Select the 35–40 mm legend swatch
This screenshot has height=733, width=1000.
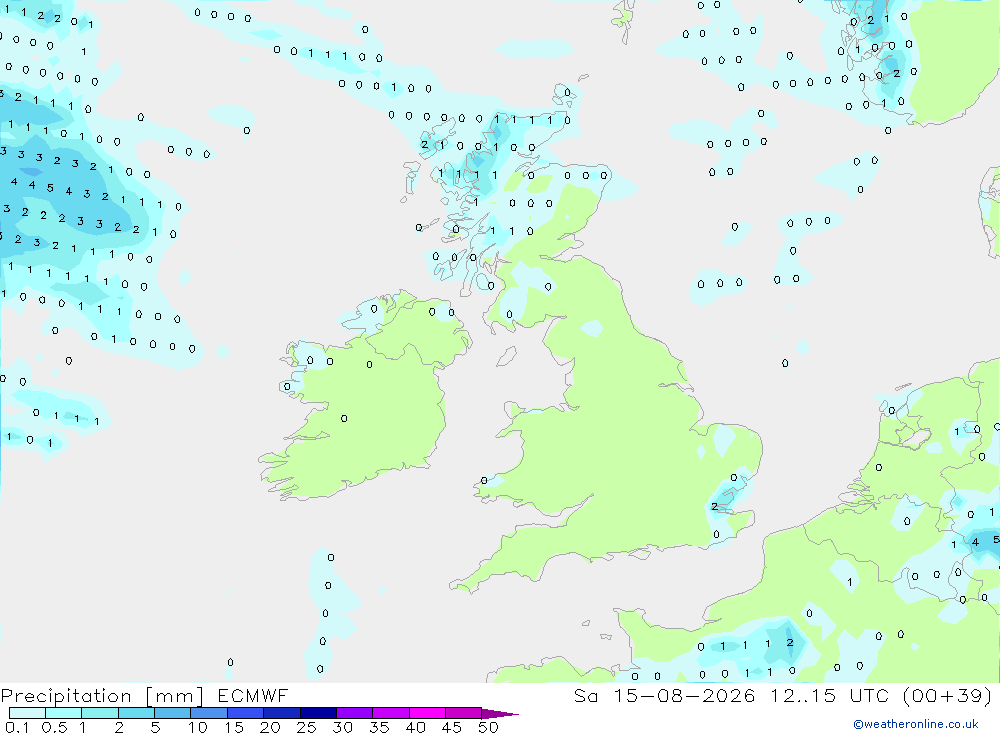coord(391,713)
